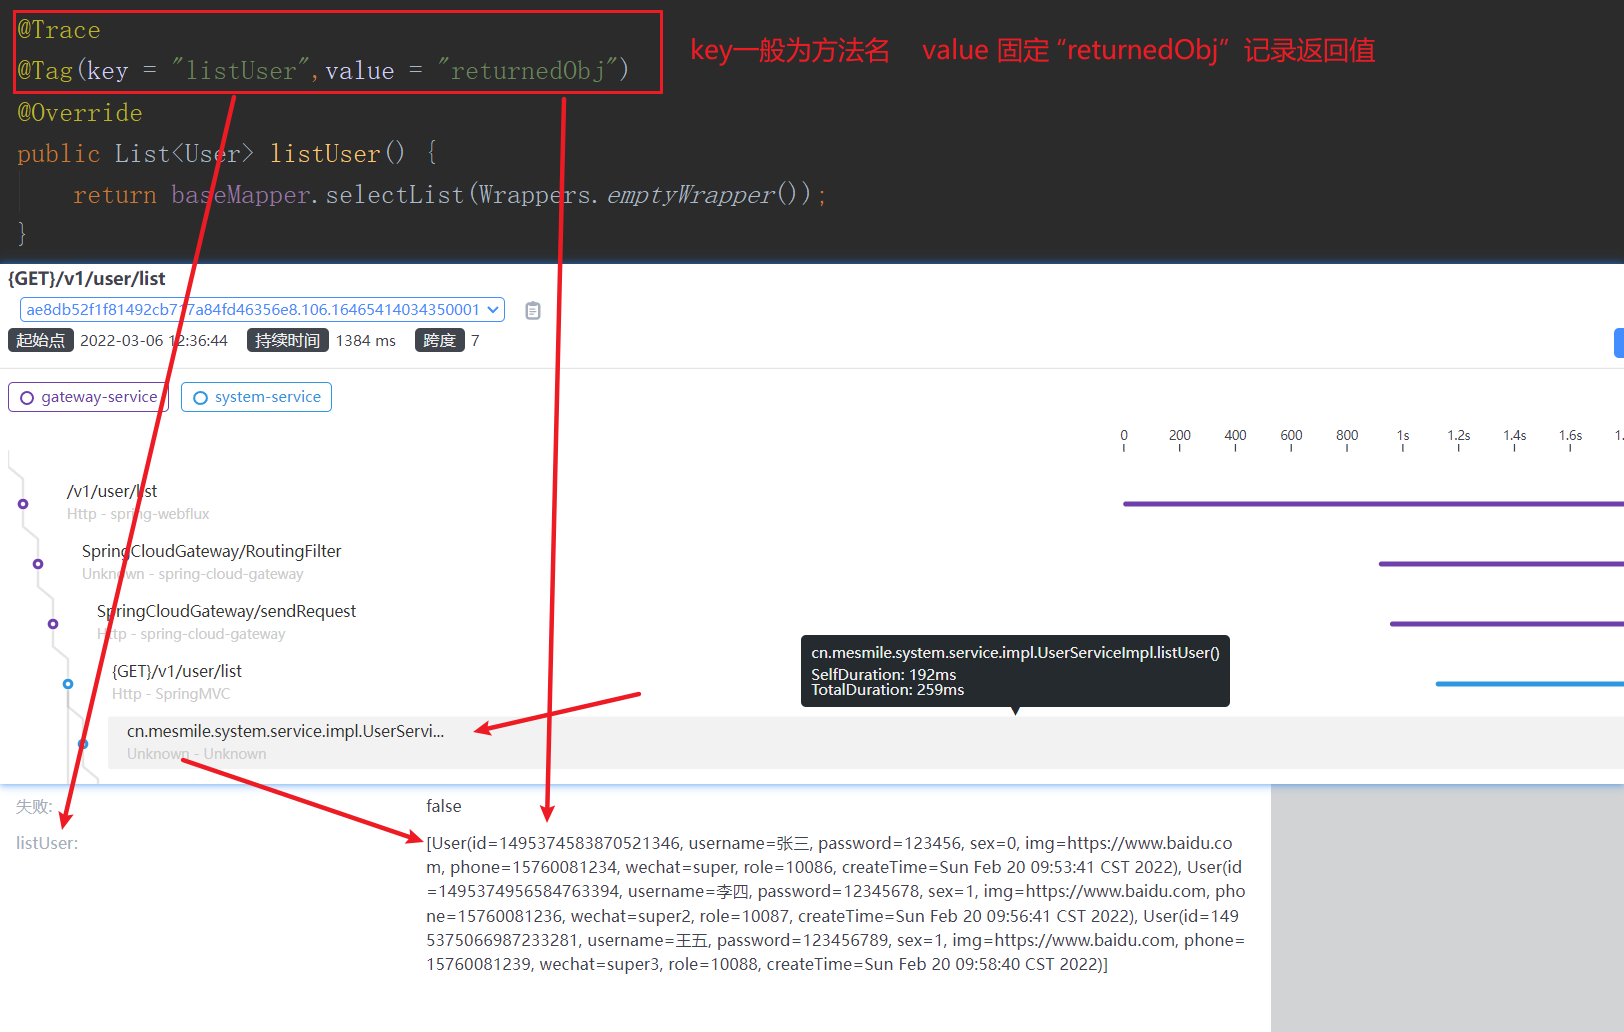Select the cn.mesmile.system.service.impl.UserServi... span row
This screenshot has height=1032, width=1624.
(x=285, y=731)
